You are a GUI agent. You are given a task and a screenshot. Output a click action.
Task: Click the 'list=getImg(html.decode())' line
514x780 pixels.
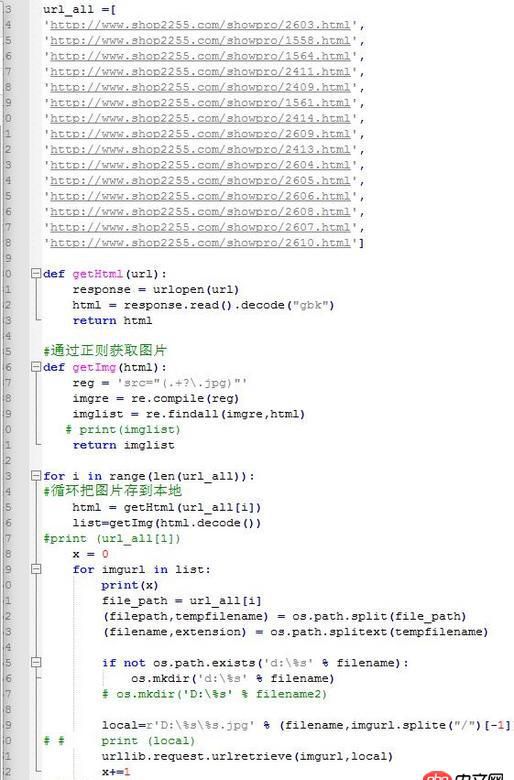(x=167, y=523)
